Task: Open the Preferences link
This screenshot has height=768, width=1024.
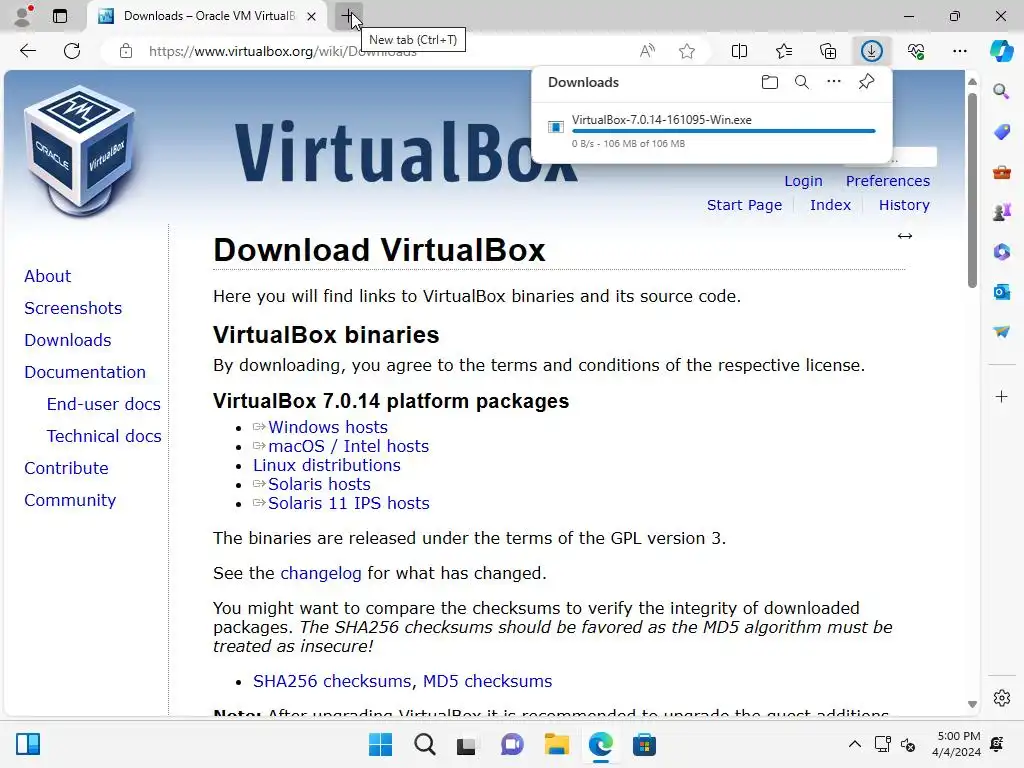Action: coord(888,181)
